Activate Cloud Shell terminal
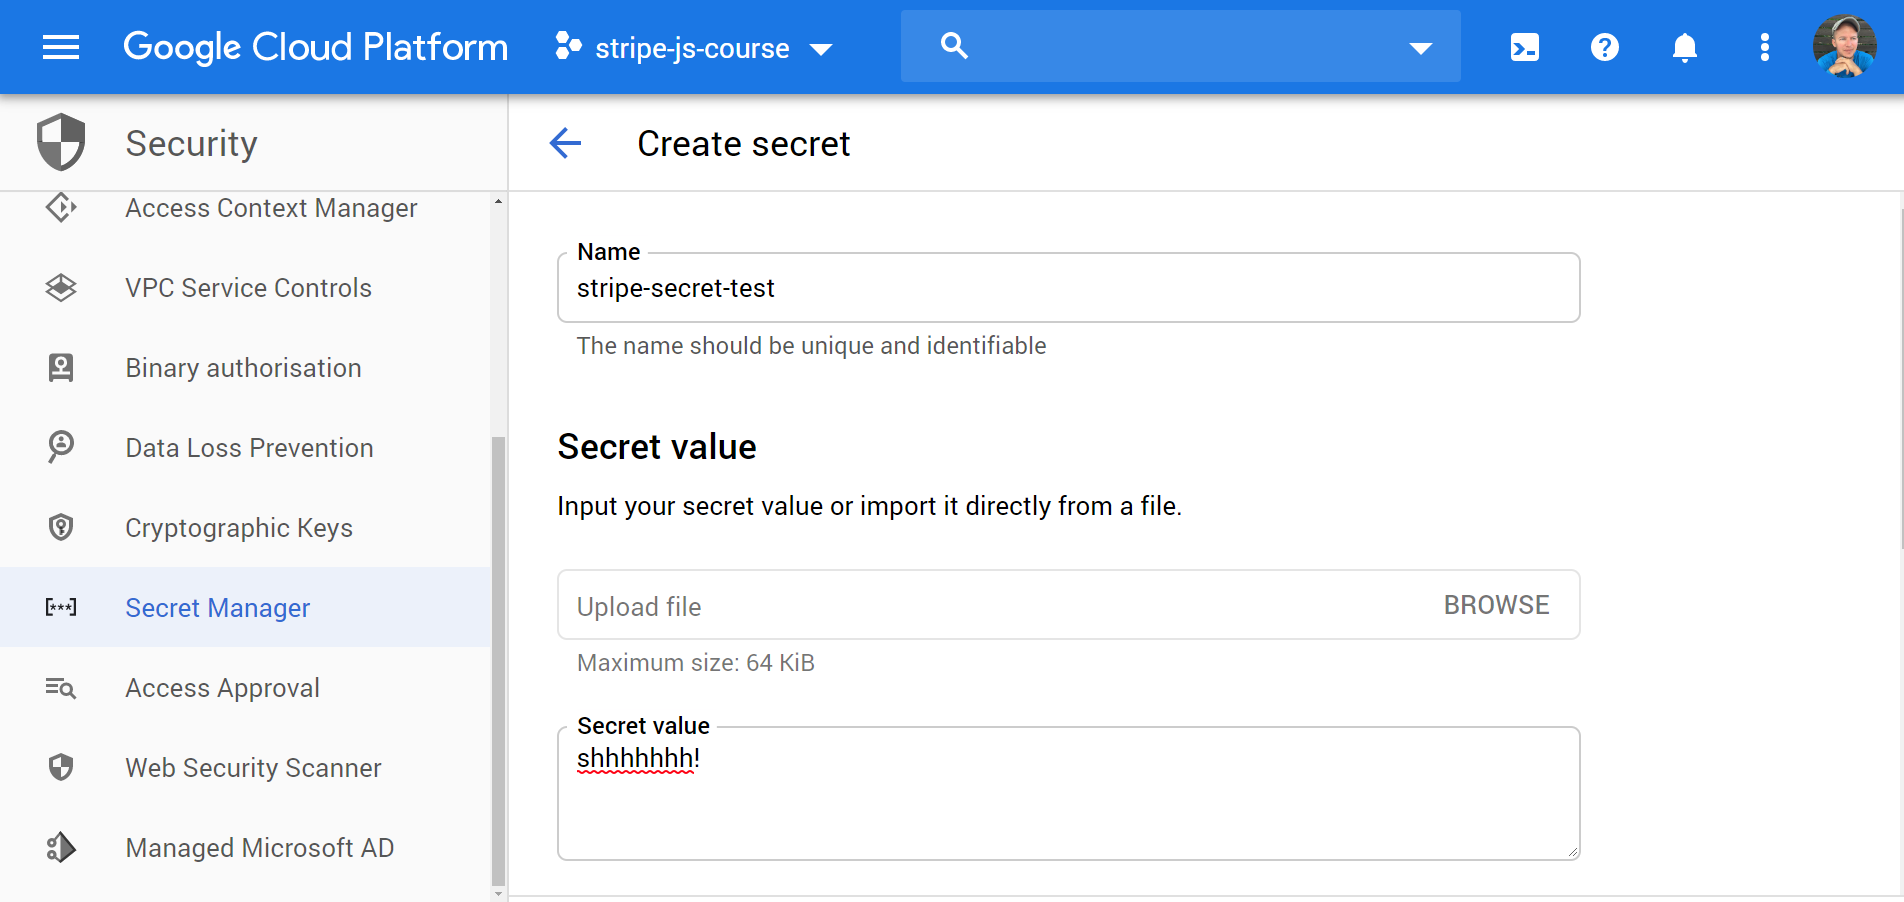The image size is (1904, 902). tap(1523, 46)
